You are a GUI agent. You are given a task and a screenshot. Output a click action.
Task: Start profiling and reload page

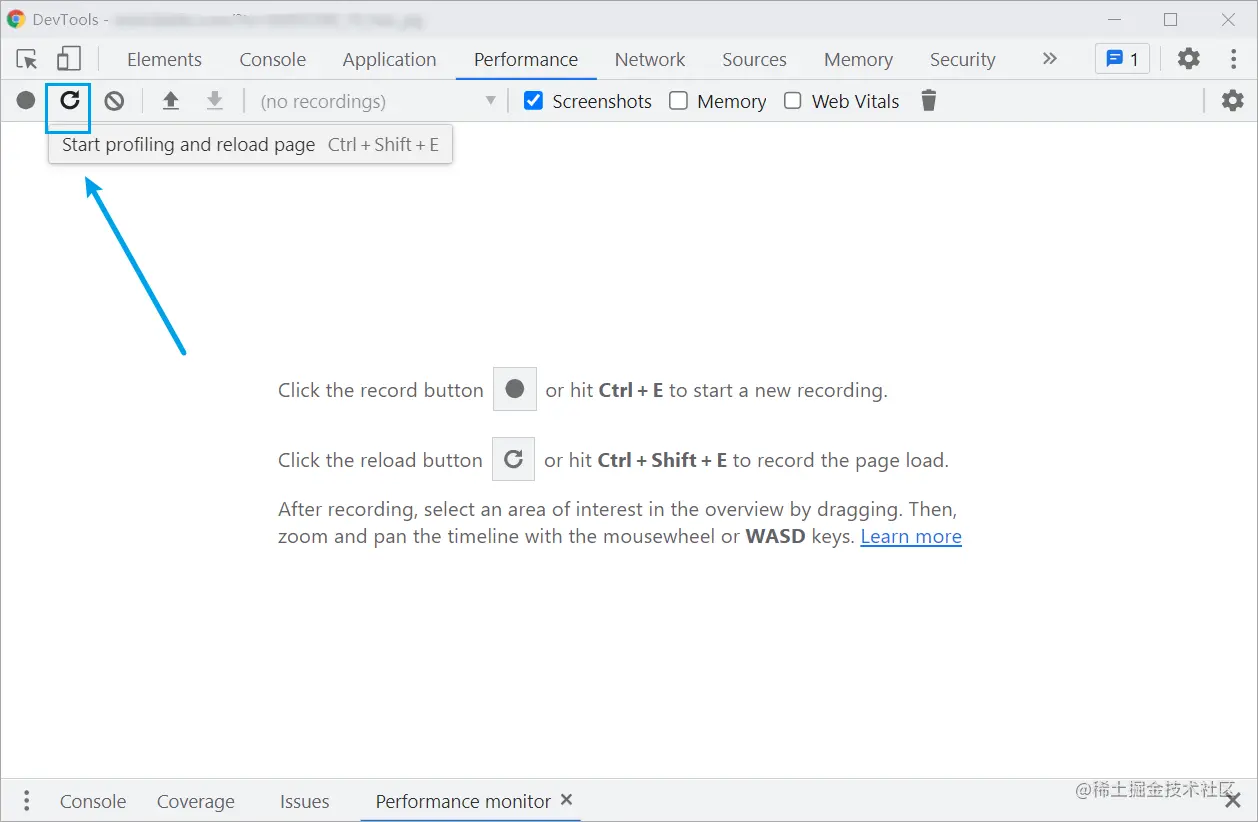[x=69, y=100]
